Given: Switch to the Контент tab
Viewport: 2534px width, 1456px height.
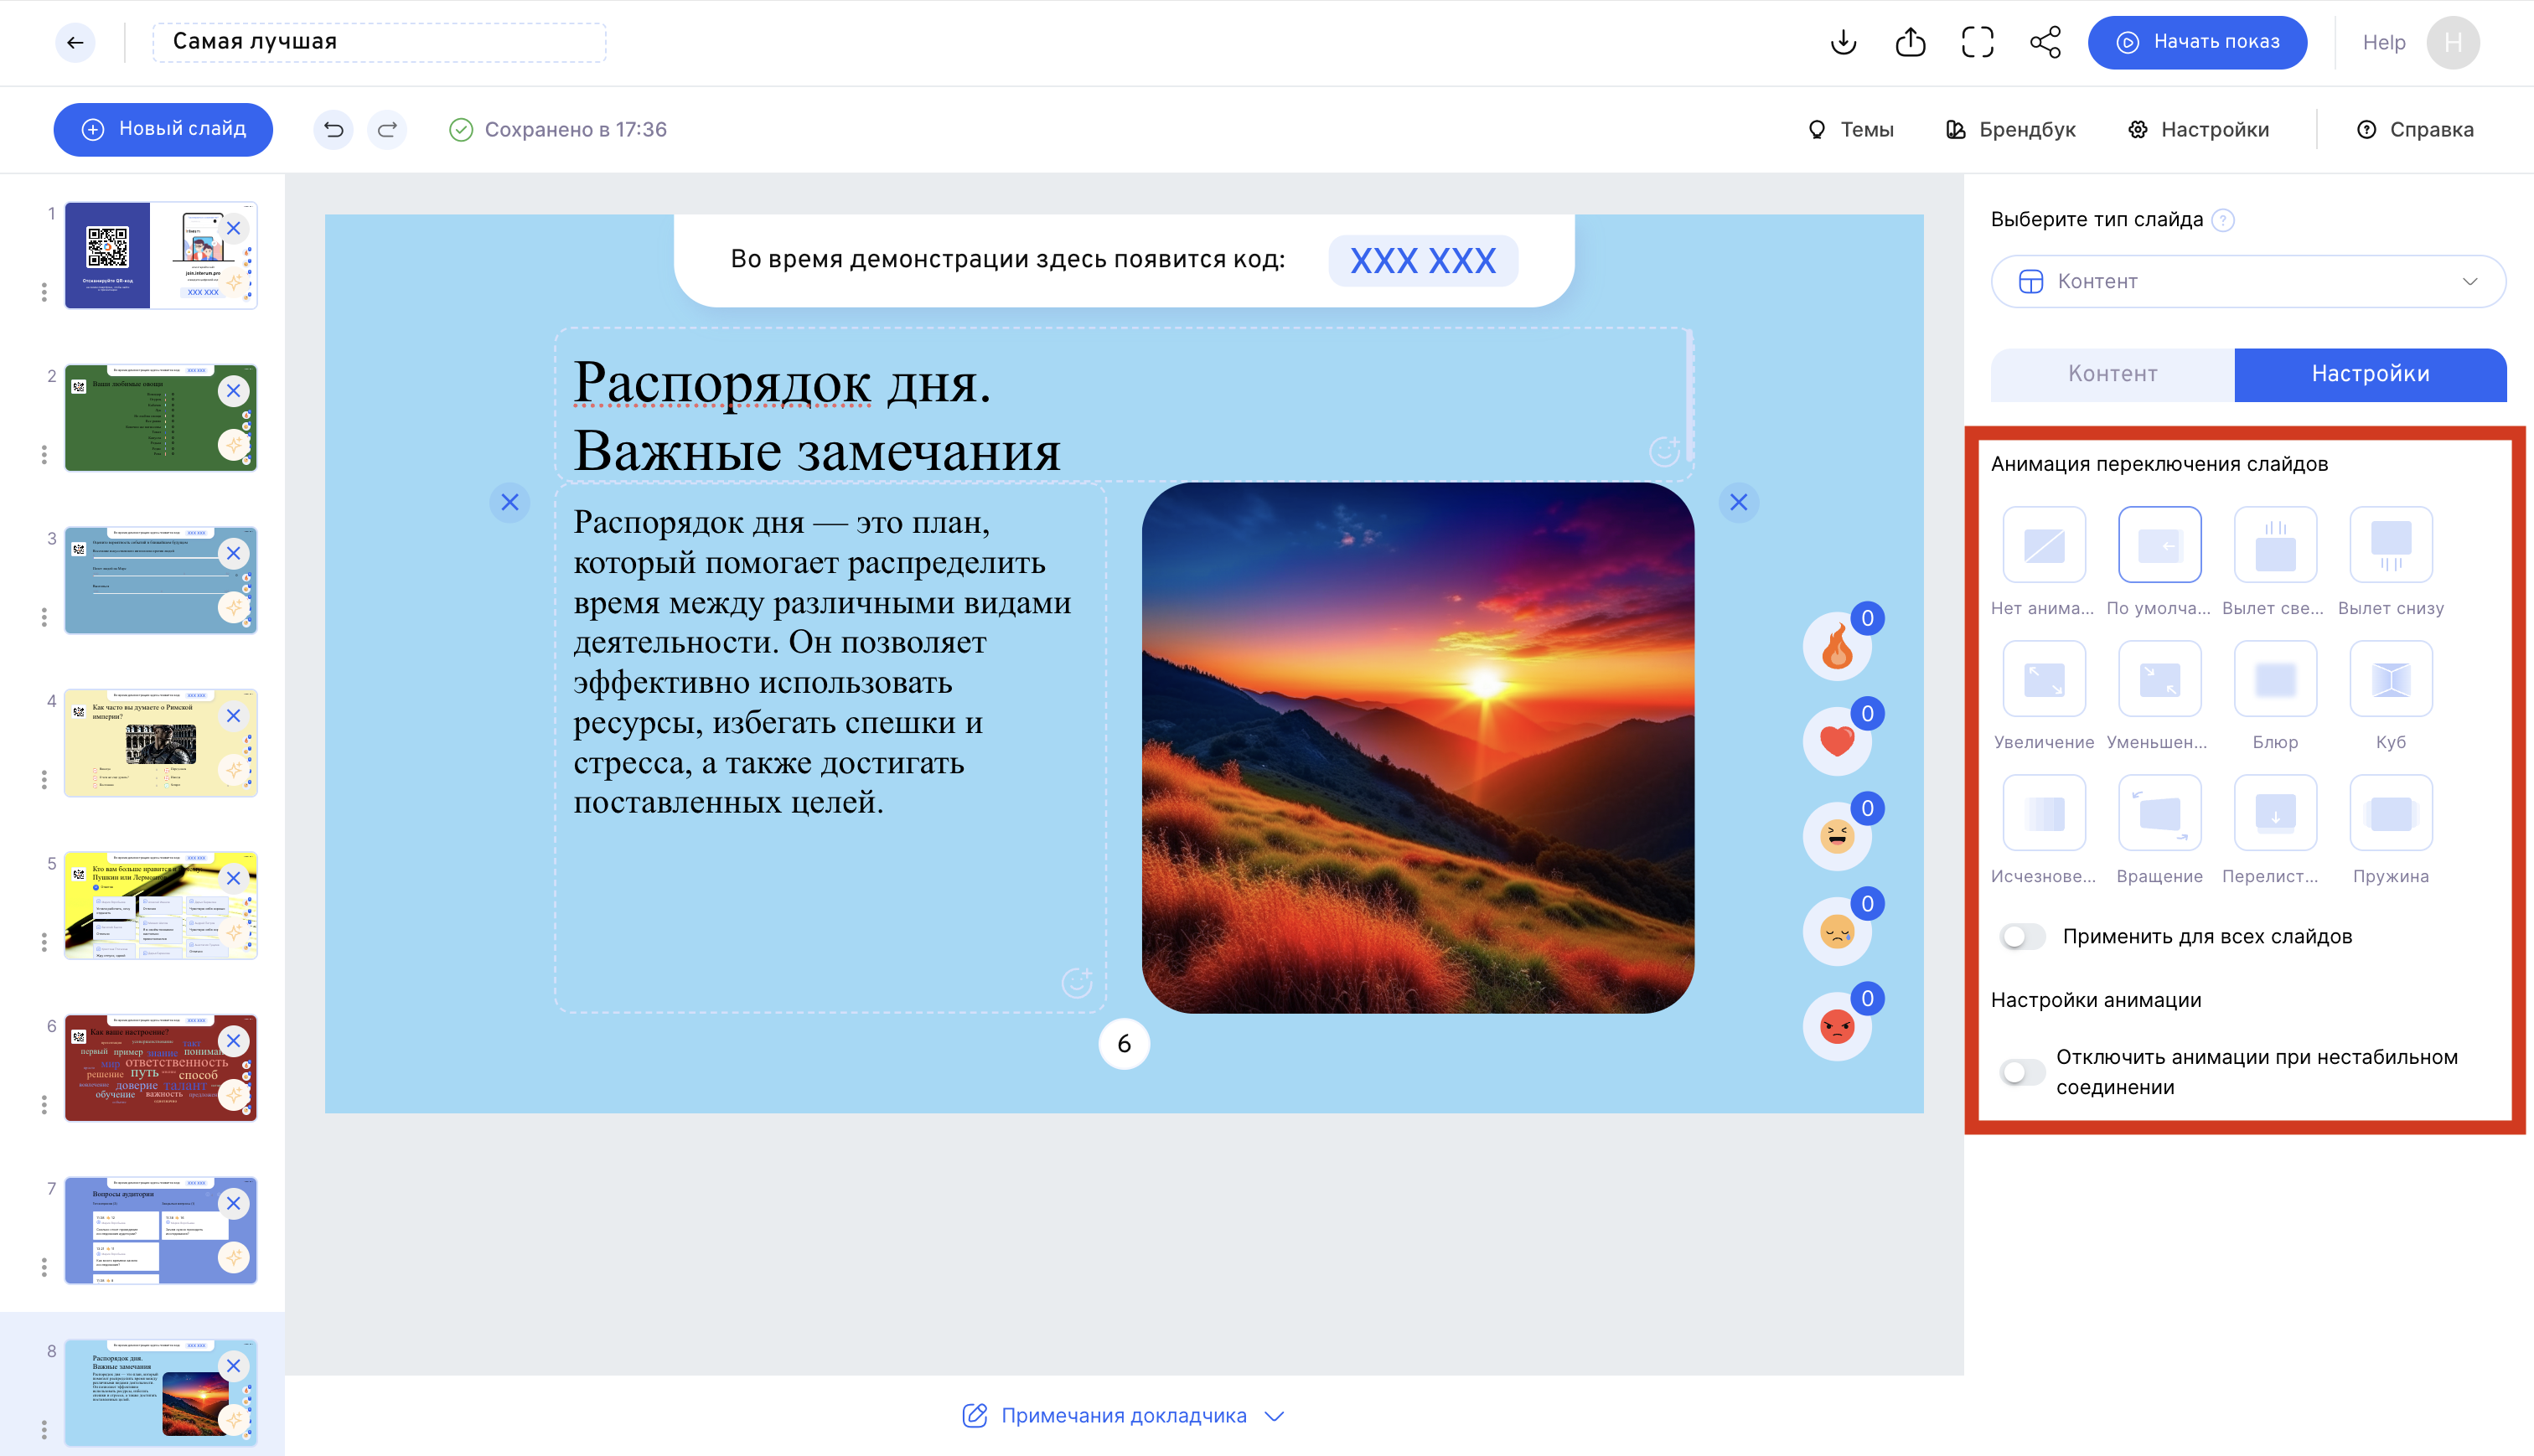Looking at the screenshot, I should tap(2112, 374).
